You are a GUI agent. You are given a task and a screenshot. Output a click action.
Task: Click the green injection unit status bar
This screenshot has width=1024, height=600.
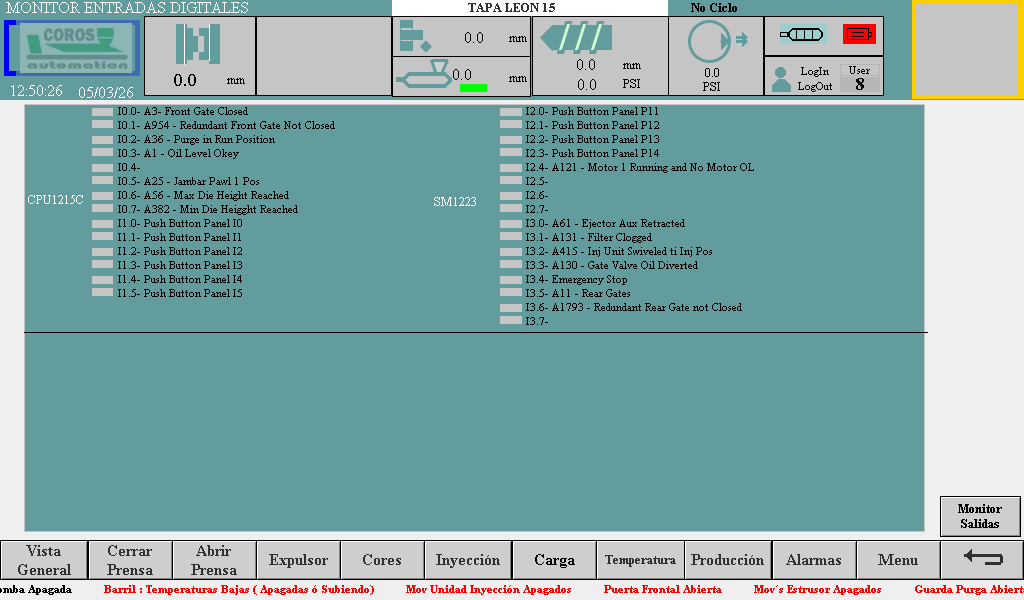pyautogui.click(x=473, y=88)
